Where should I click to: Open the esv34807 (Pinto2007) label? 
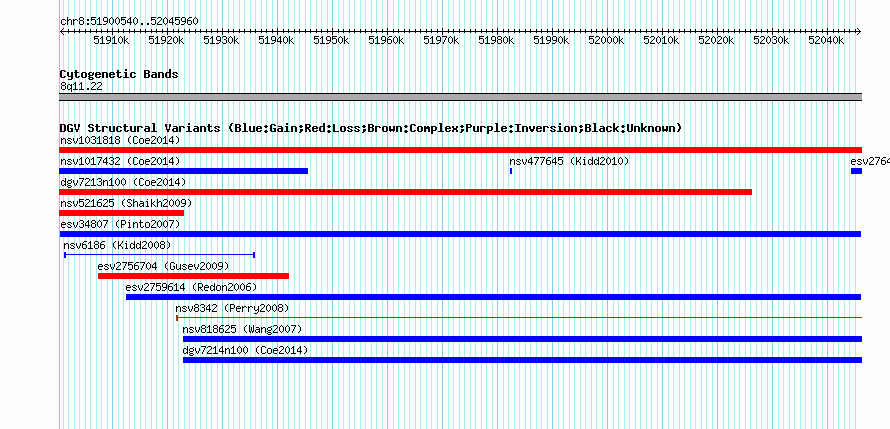click(120, 224)
